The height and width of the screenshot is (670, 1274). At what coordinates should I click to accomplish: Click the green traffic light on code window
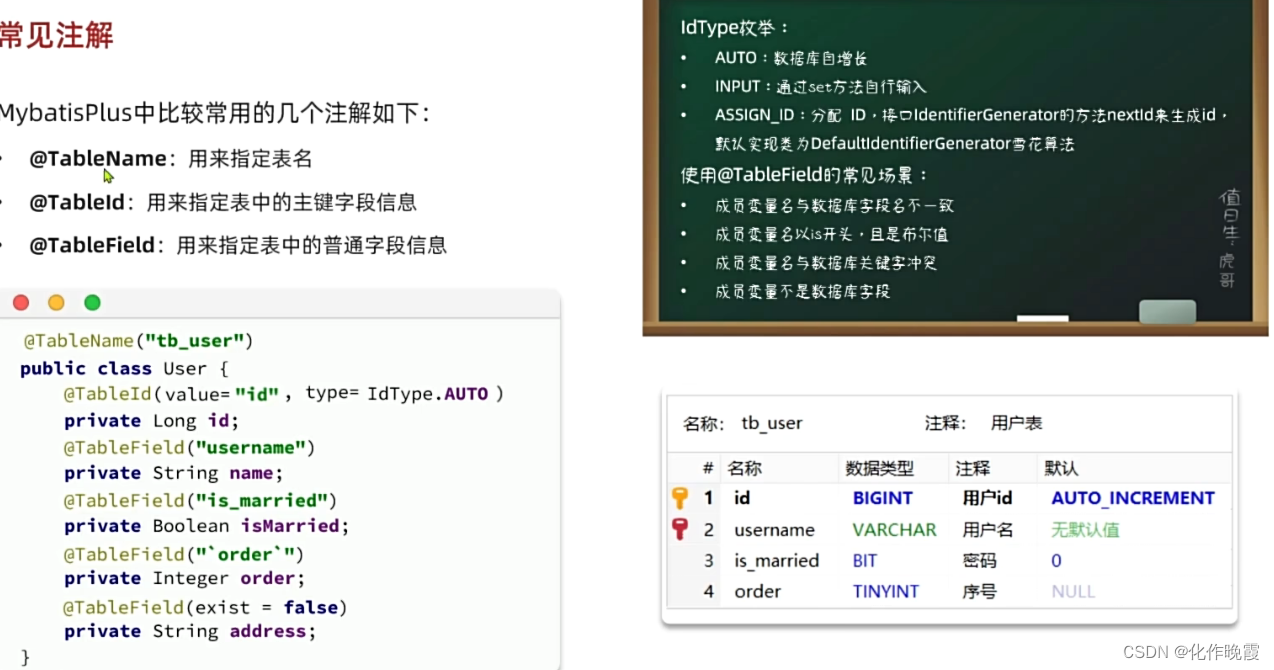pos(91,302)
